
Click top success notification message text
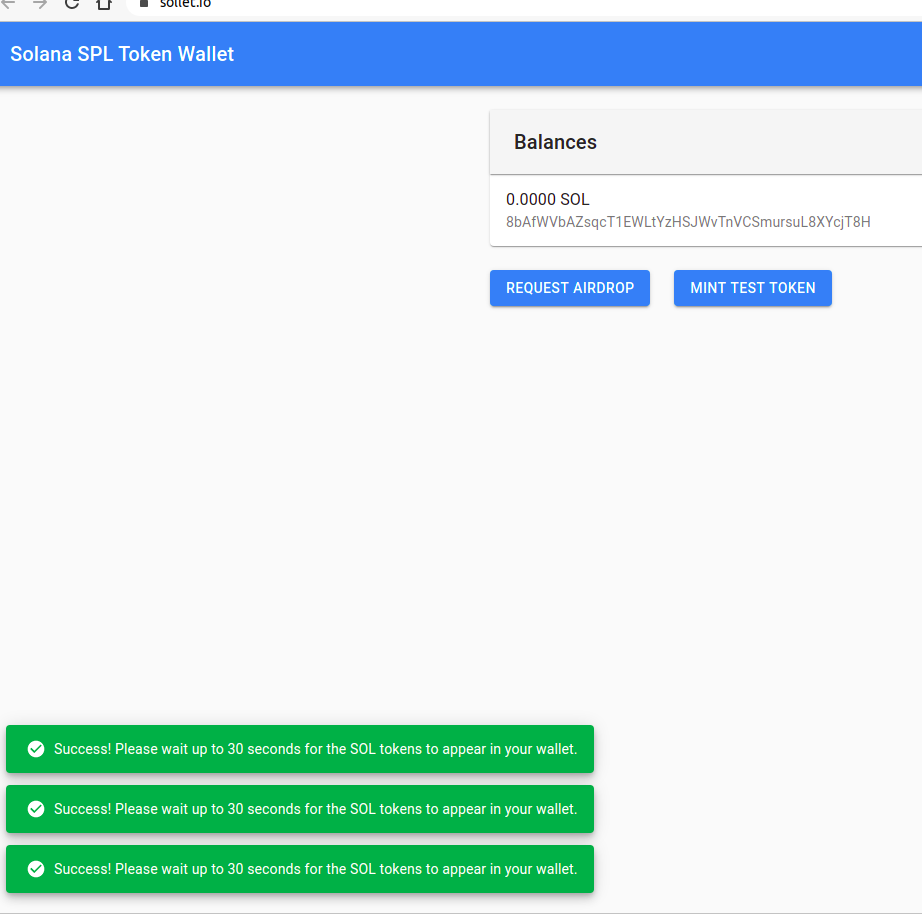tap(315, 749)
